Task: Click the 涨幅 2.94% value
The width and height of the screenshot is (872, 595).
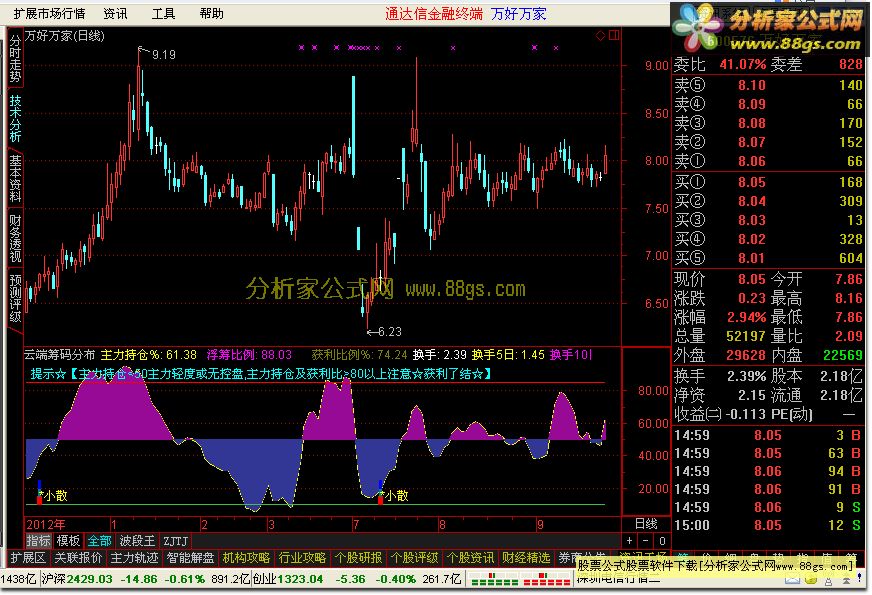Action: (x=746, y=318)
